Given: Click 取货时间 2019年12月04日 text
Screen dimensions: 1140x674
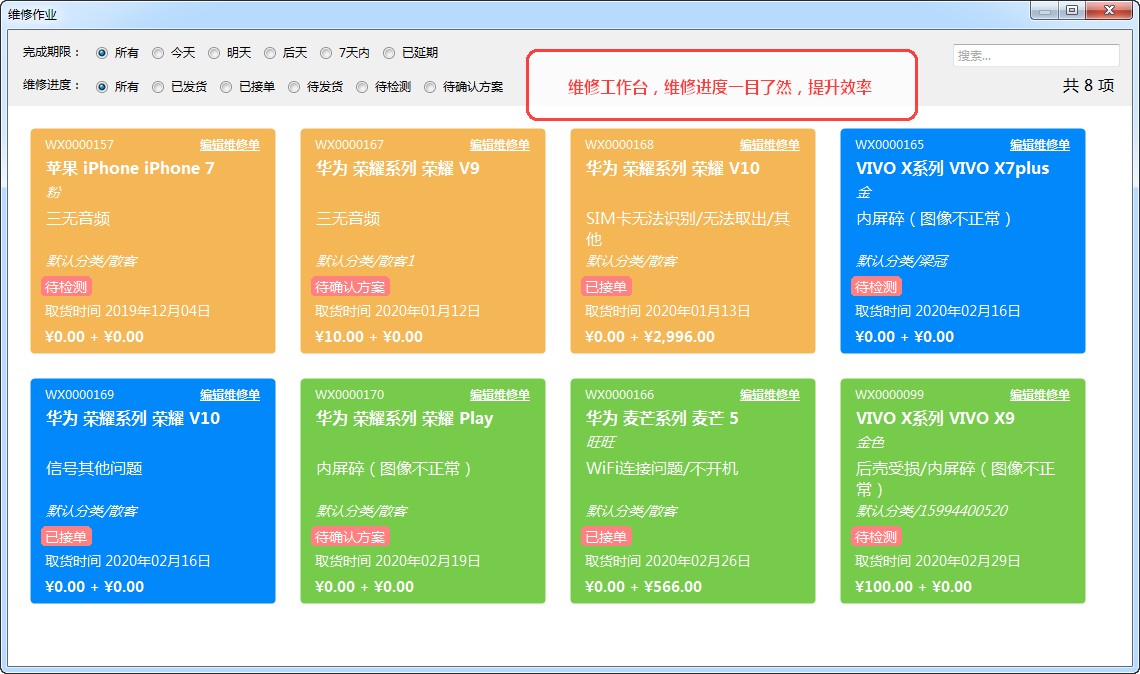Looking at the screenshot, I should 128,311.
